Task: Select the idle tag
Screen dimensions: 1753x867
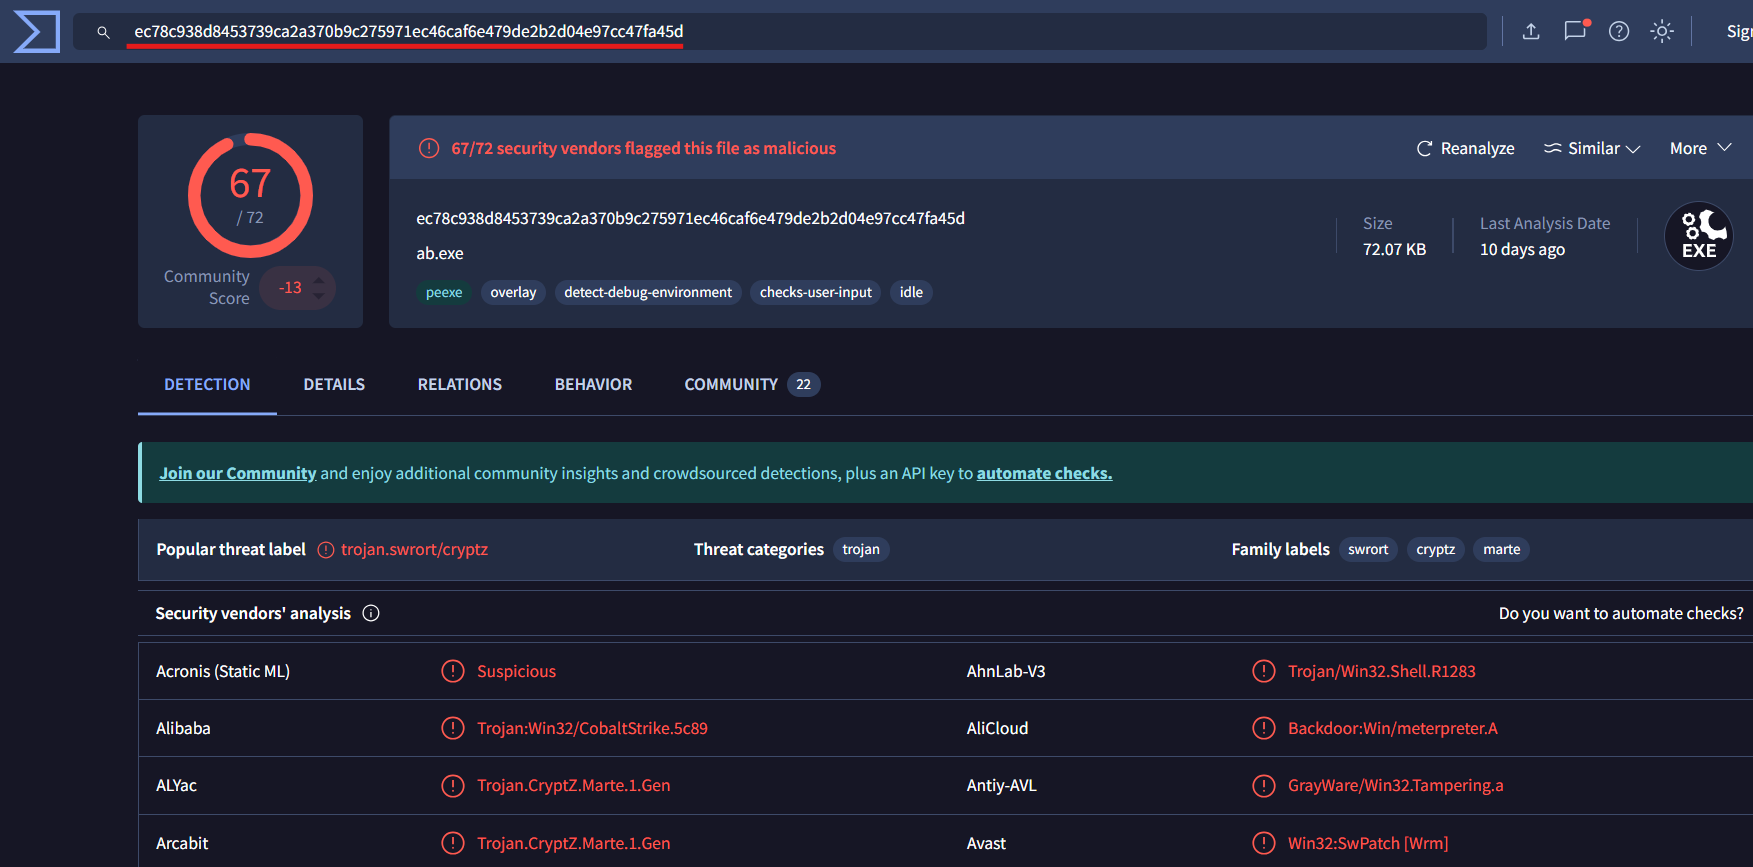Action: tap(911, 292)
